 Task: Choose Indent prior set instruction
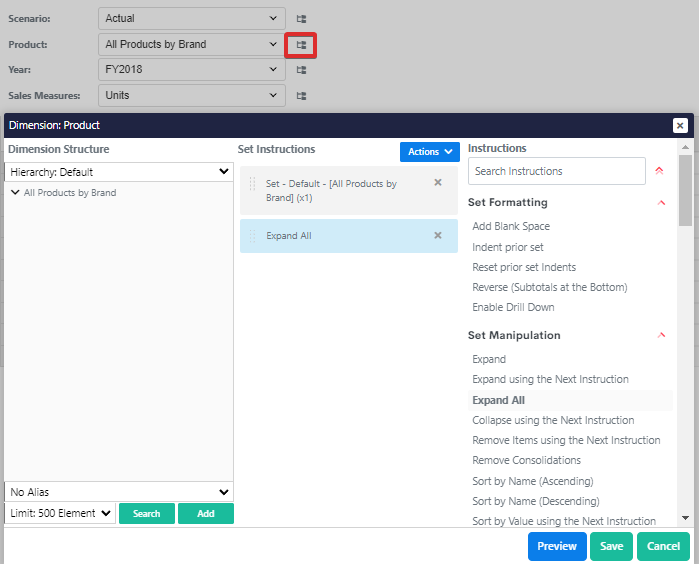point(508,247)
